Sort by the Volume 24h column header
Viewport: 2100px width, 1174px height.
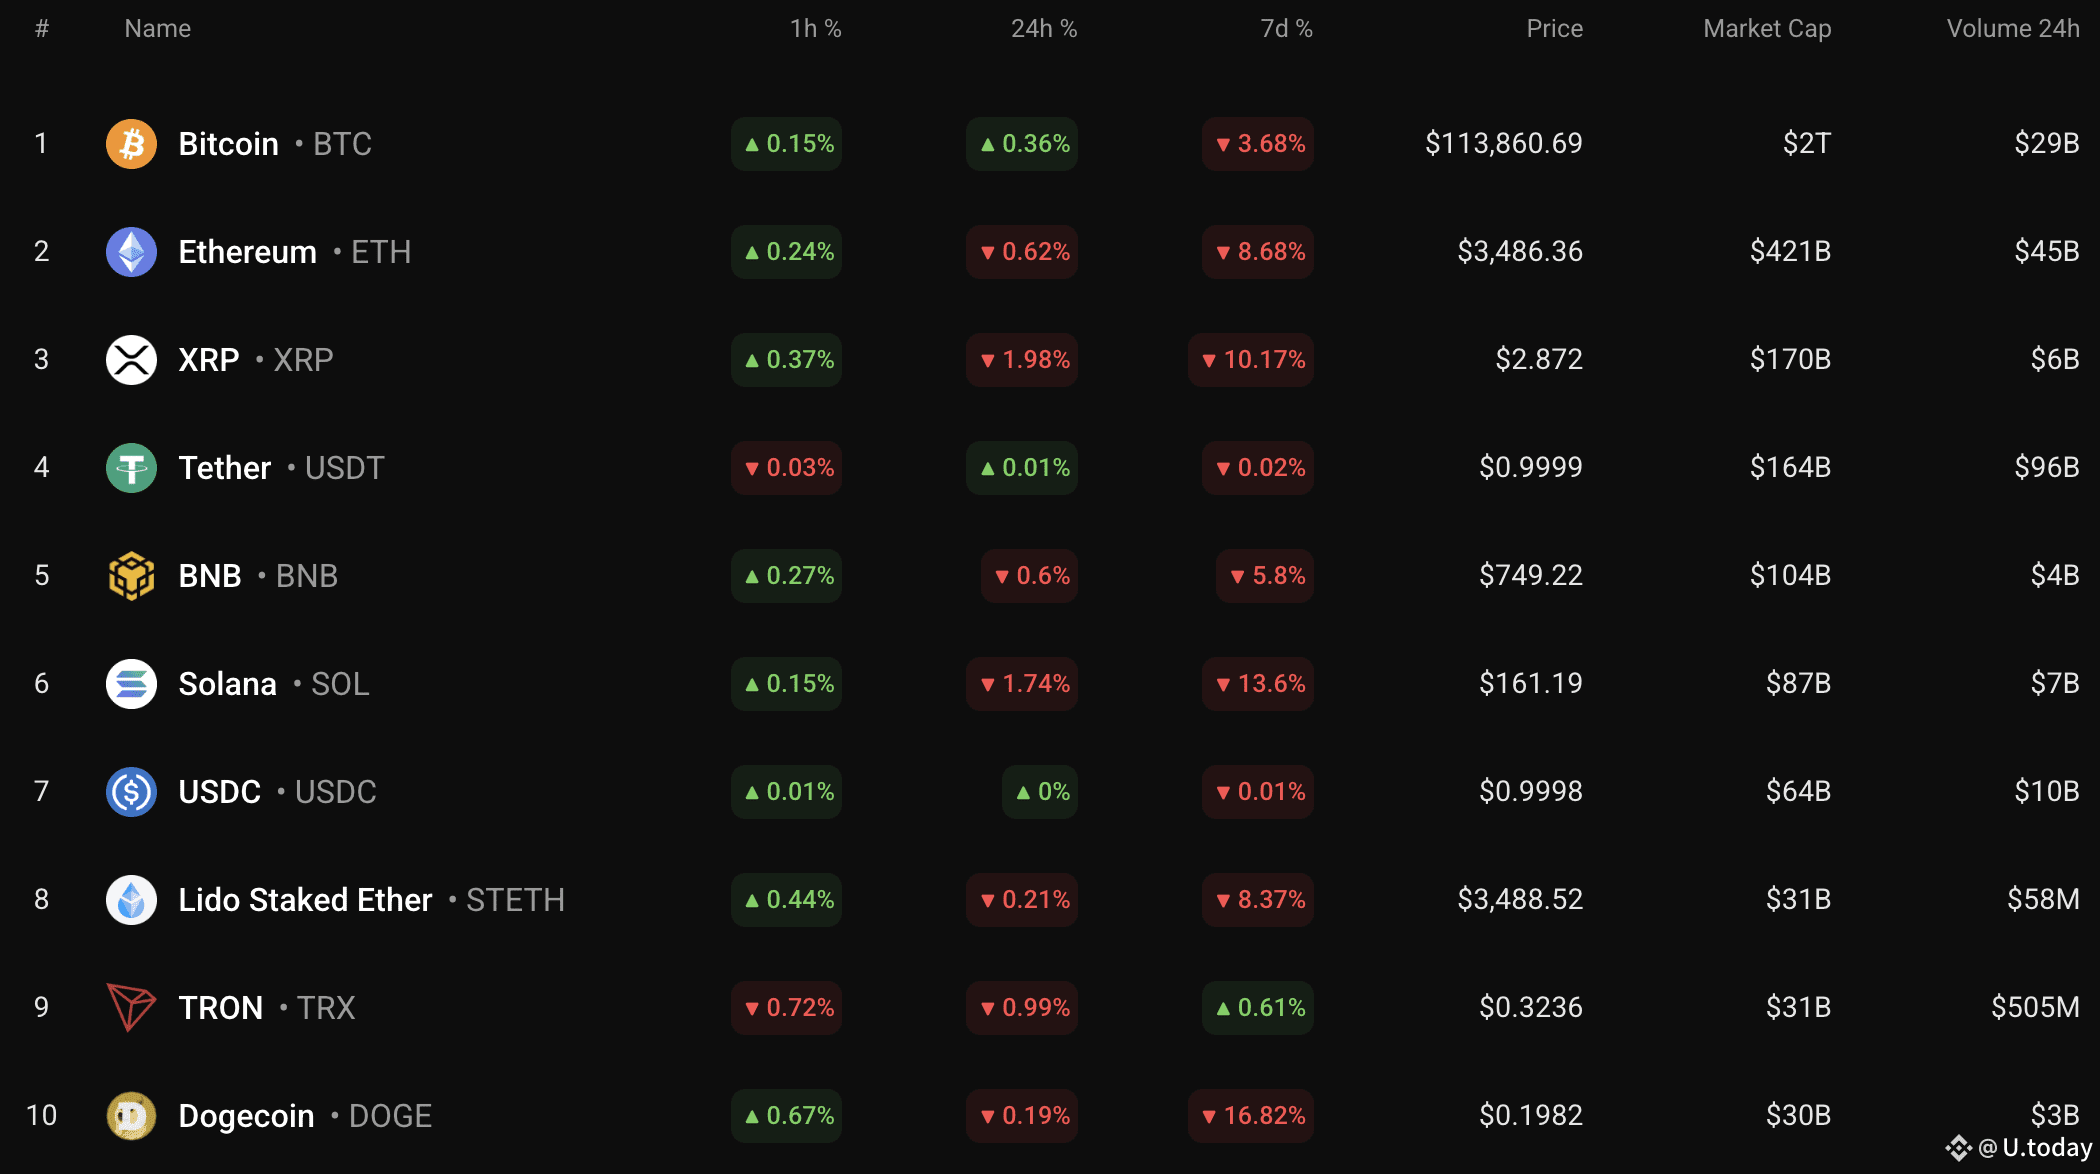click(2013, 29)
